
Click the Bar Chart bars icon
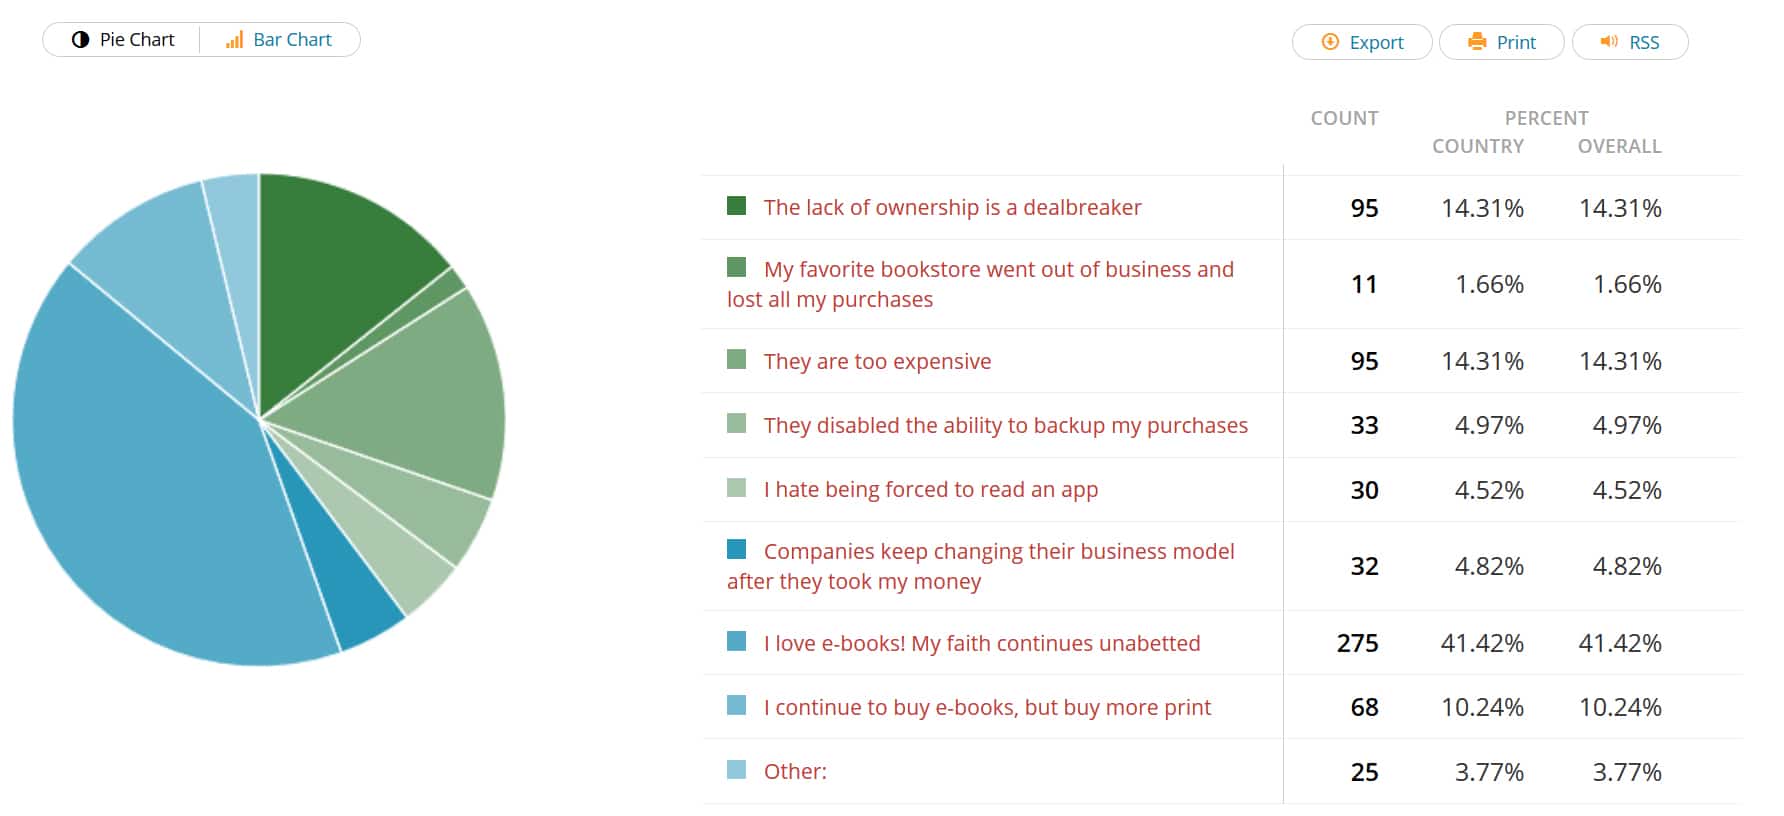tap(234, 40)
